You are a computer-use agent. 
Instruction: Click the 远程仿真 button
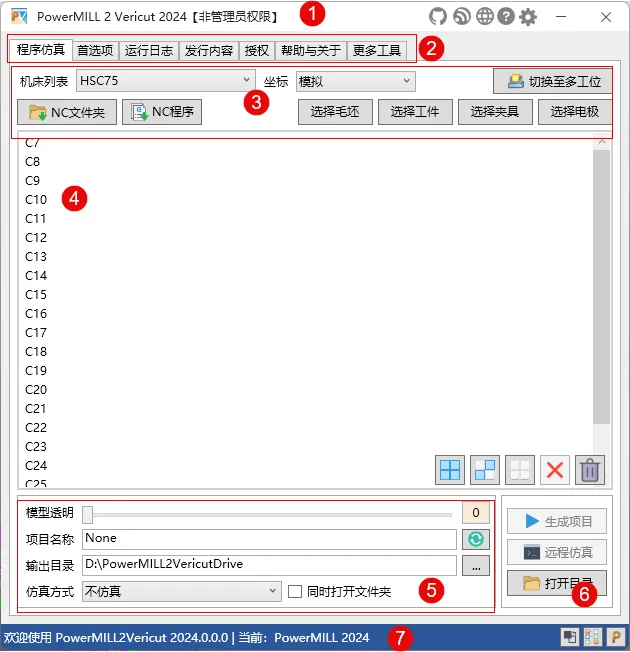[x=557, y=552]
